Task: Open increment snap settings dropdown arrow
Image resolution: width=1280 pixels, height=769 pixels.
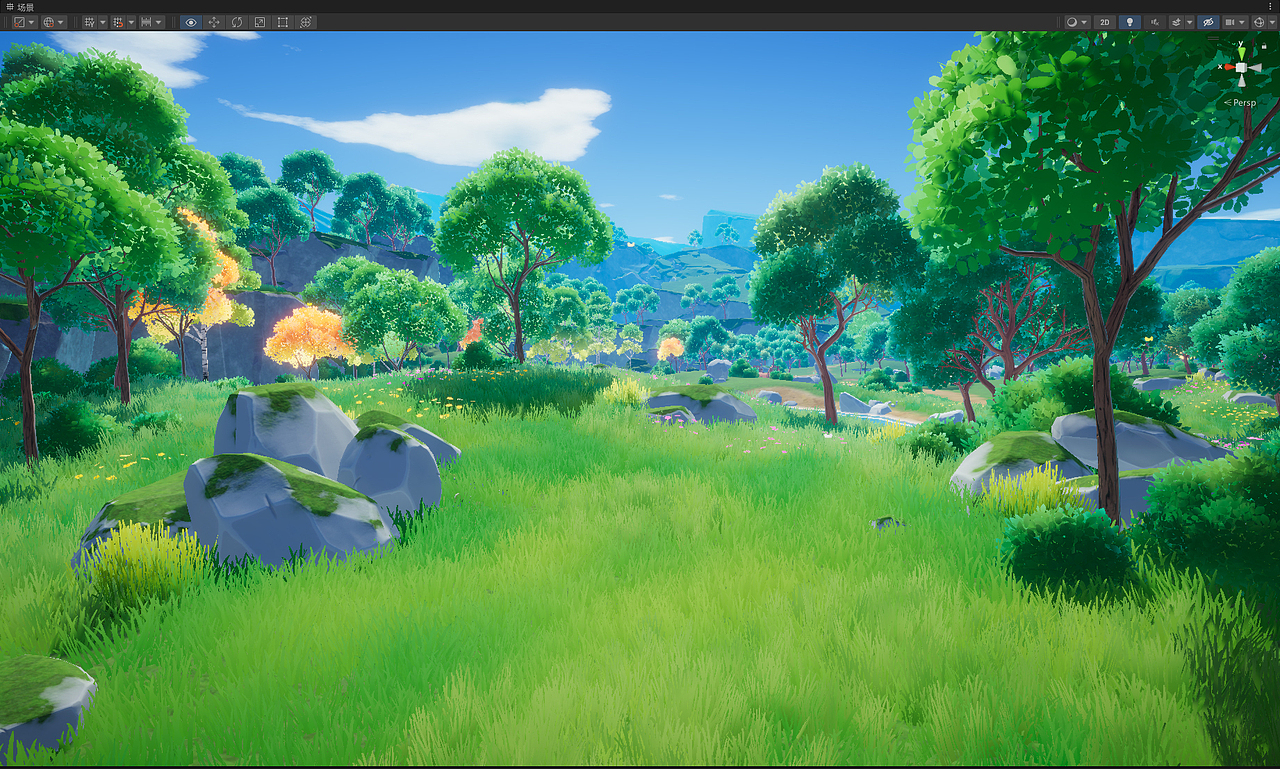Action: (x=159, y=22)
